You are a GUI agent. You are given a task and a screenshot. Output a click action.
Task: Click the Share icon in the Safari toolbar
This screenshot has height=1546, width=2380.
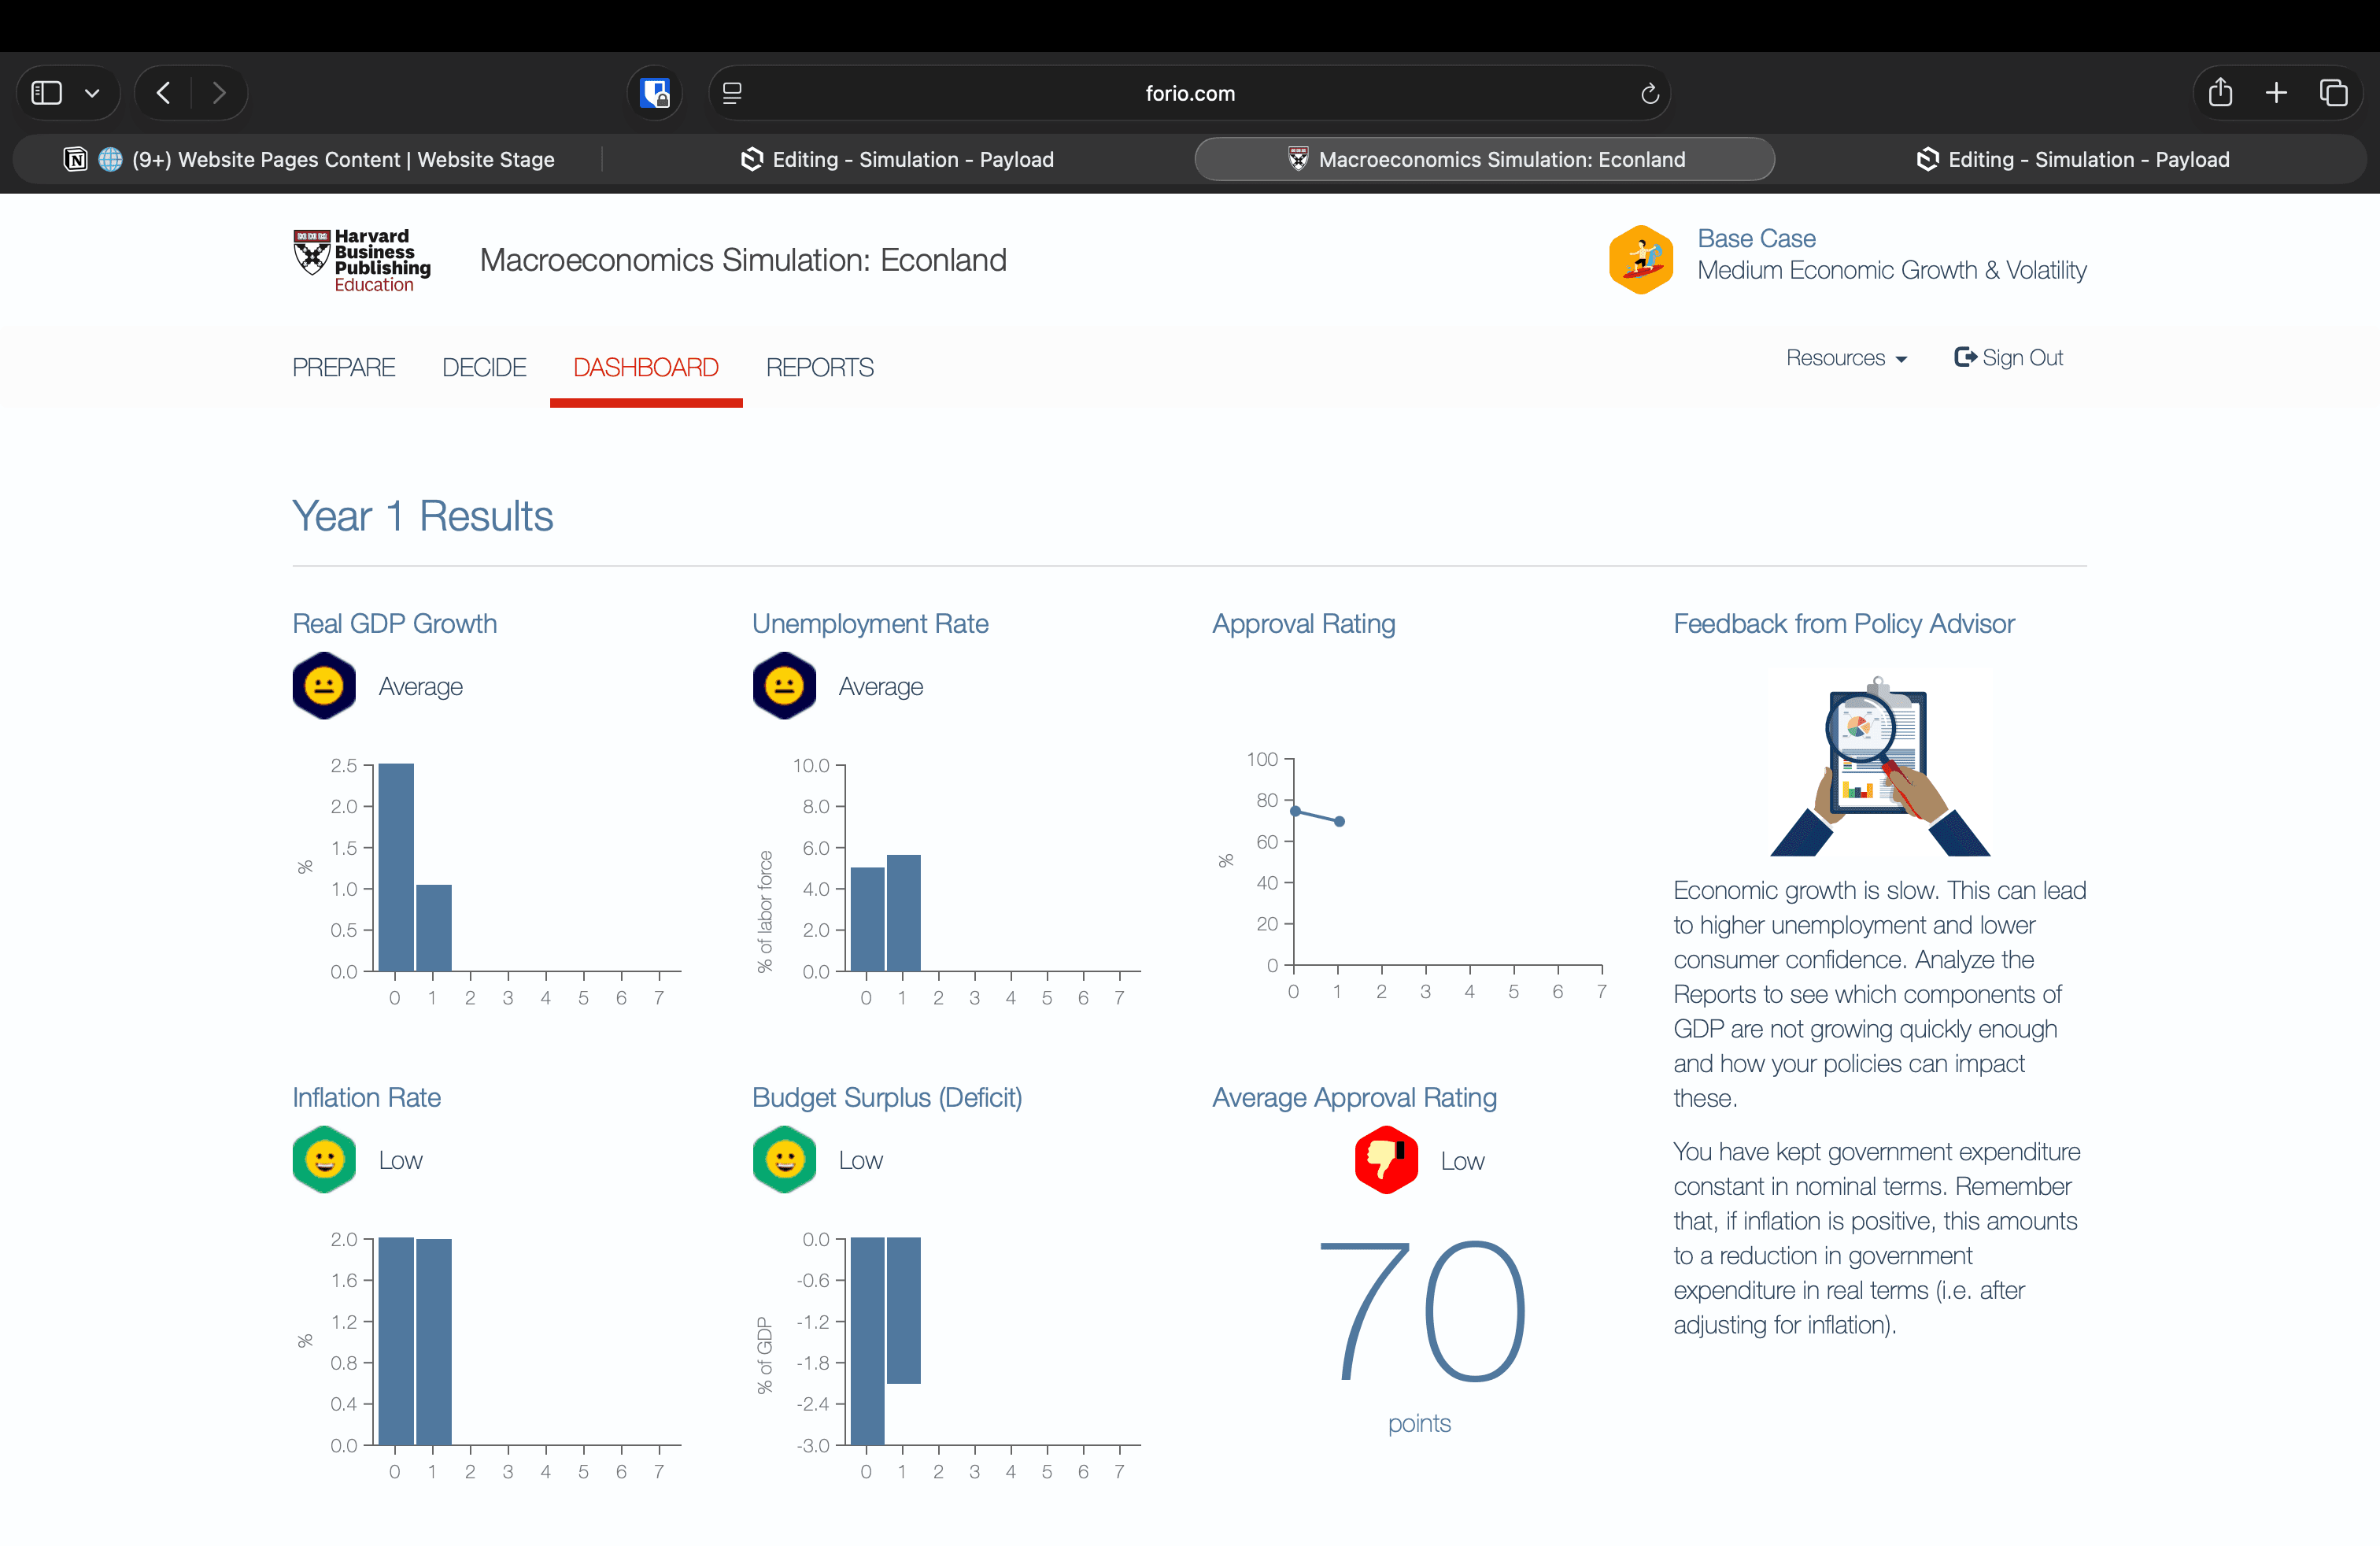coord(2220,93)
